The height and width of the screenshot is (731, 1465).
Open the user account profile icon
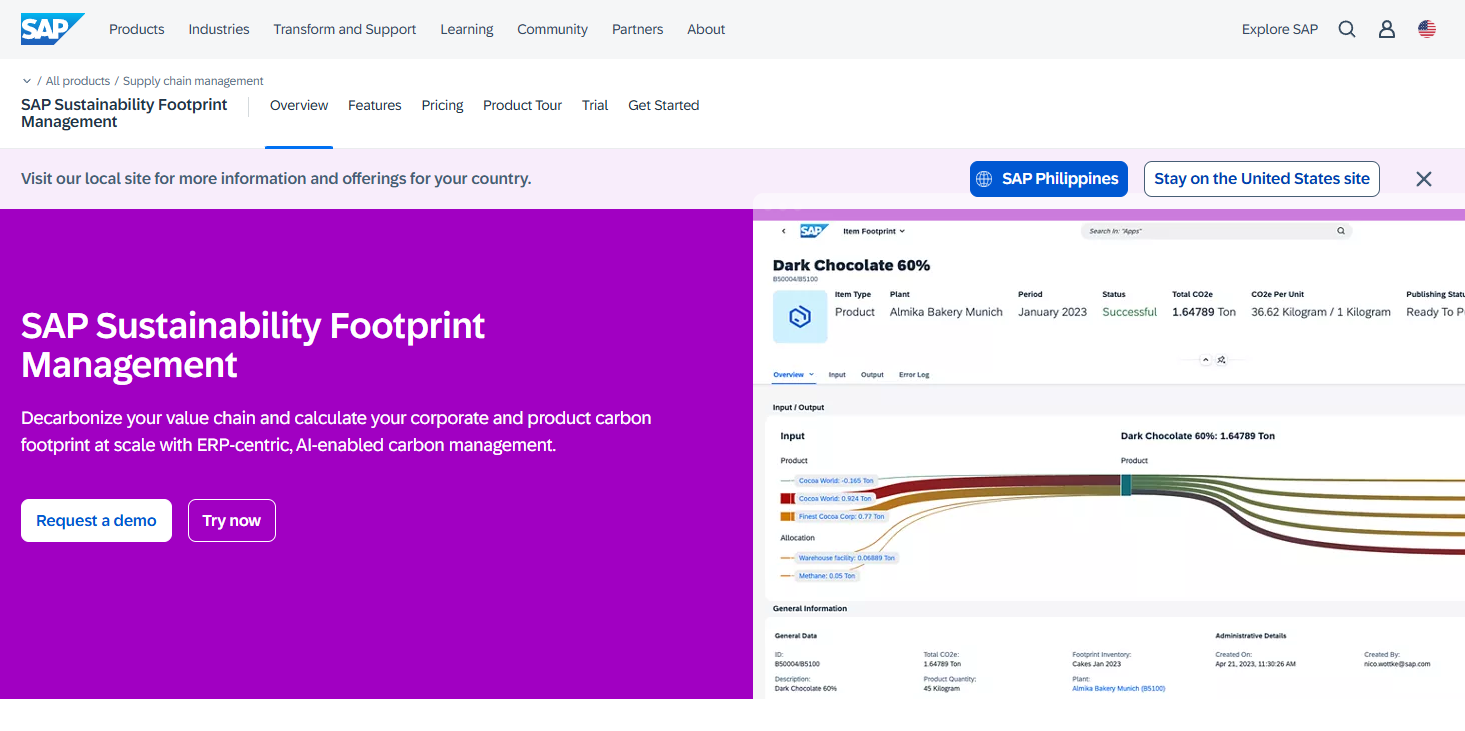[1387, 29]
